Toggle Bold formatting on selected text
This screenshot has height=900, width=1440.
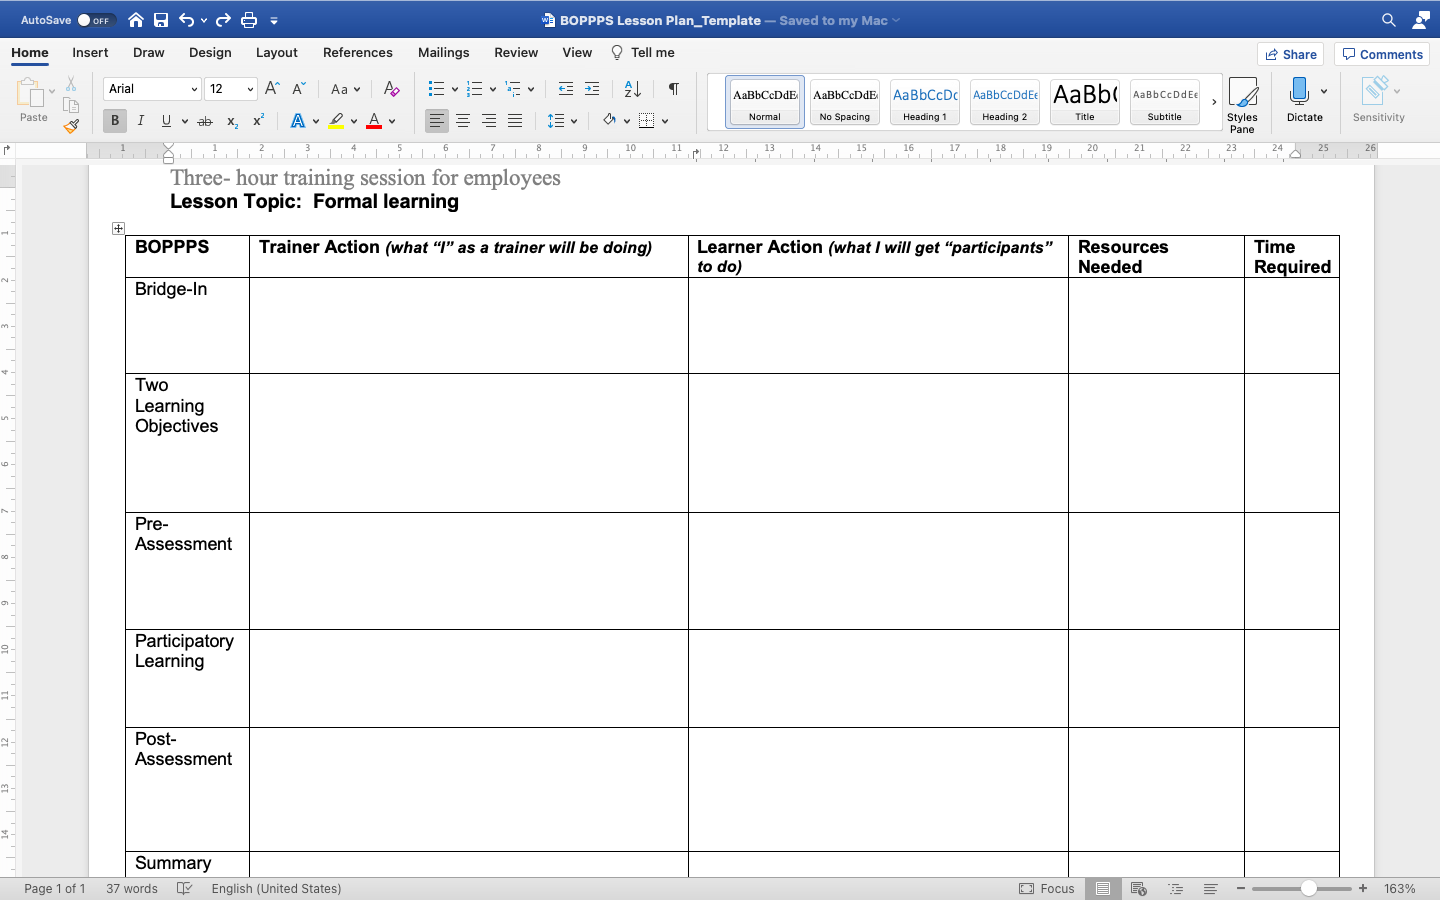114,120
